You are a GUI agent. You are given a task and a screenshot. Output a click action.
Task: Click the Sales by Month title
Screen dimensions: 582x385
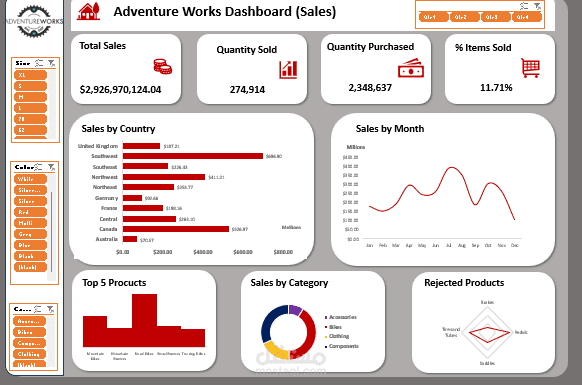(390, 129)
